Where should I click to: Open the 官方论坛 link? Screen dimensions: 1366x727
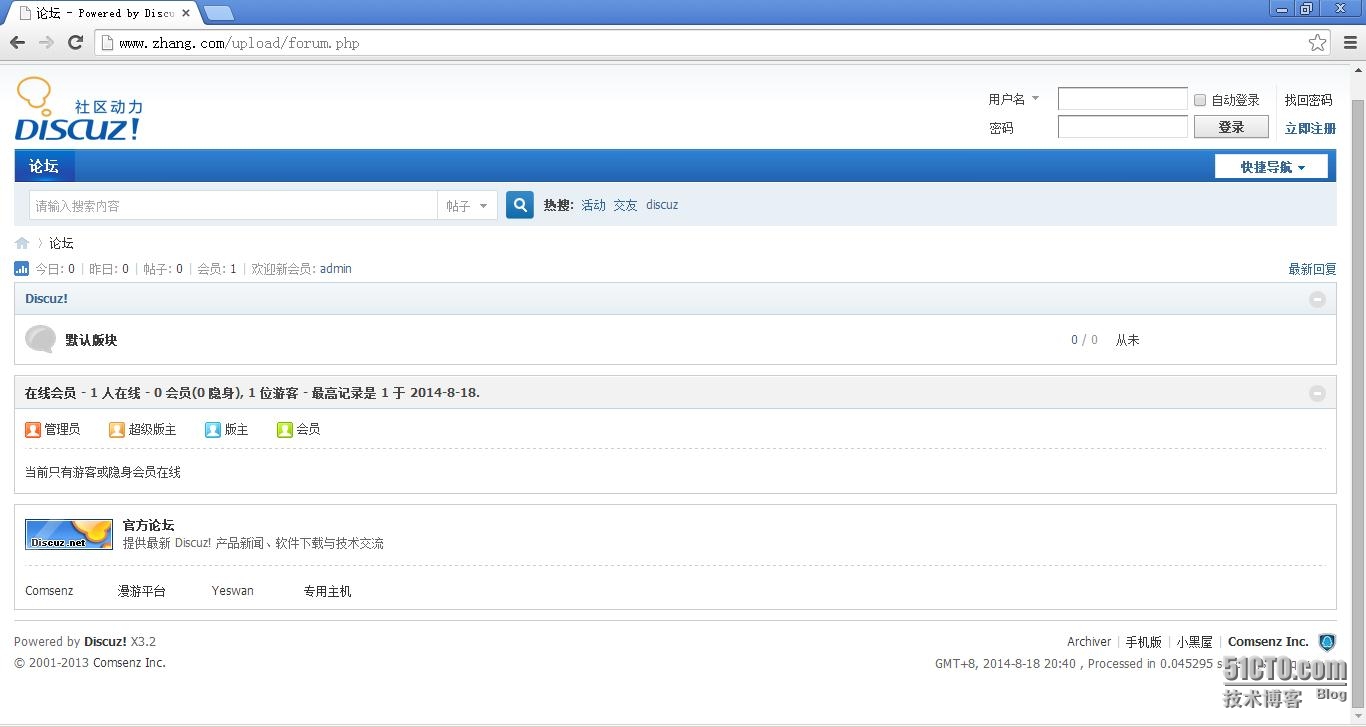click(x=149, y=525)
